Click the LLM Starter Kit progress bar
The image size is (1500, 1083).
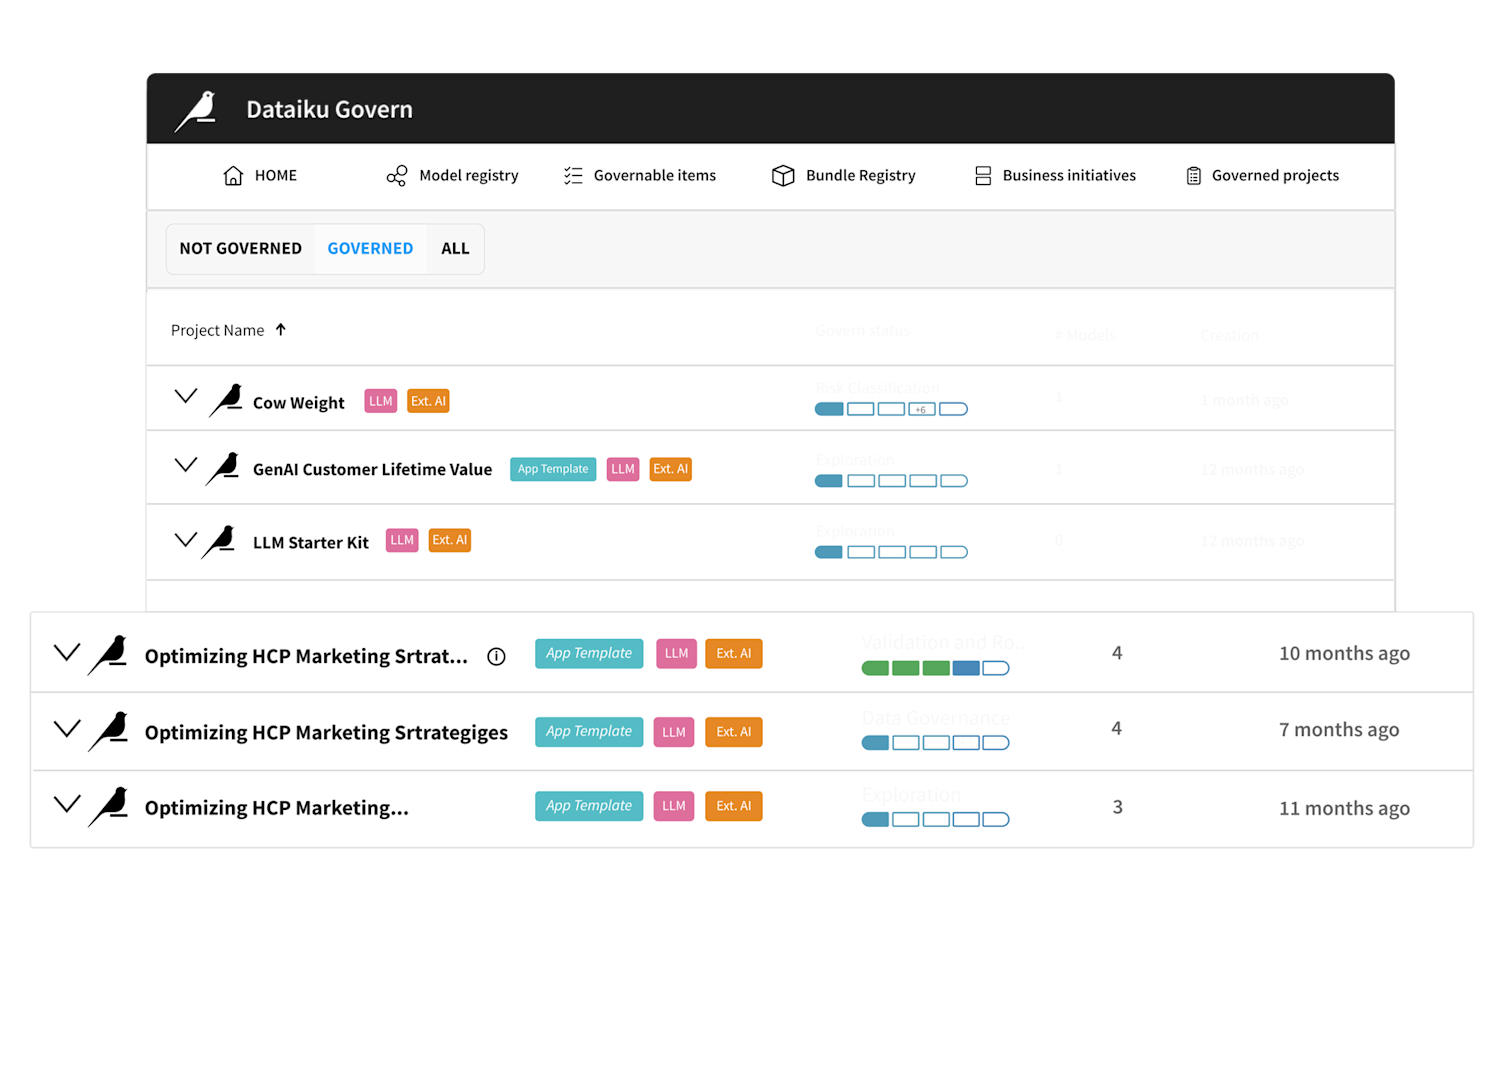coord(891,552)
